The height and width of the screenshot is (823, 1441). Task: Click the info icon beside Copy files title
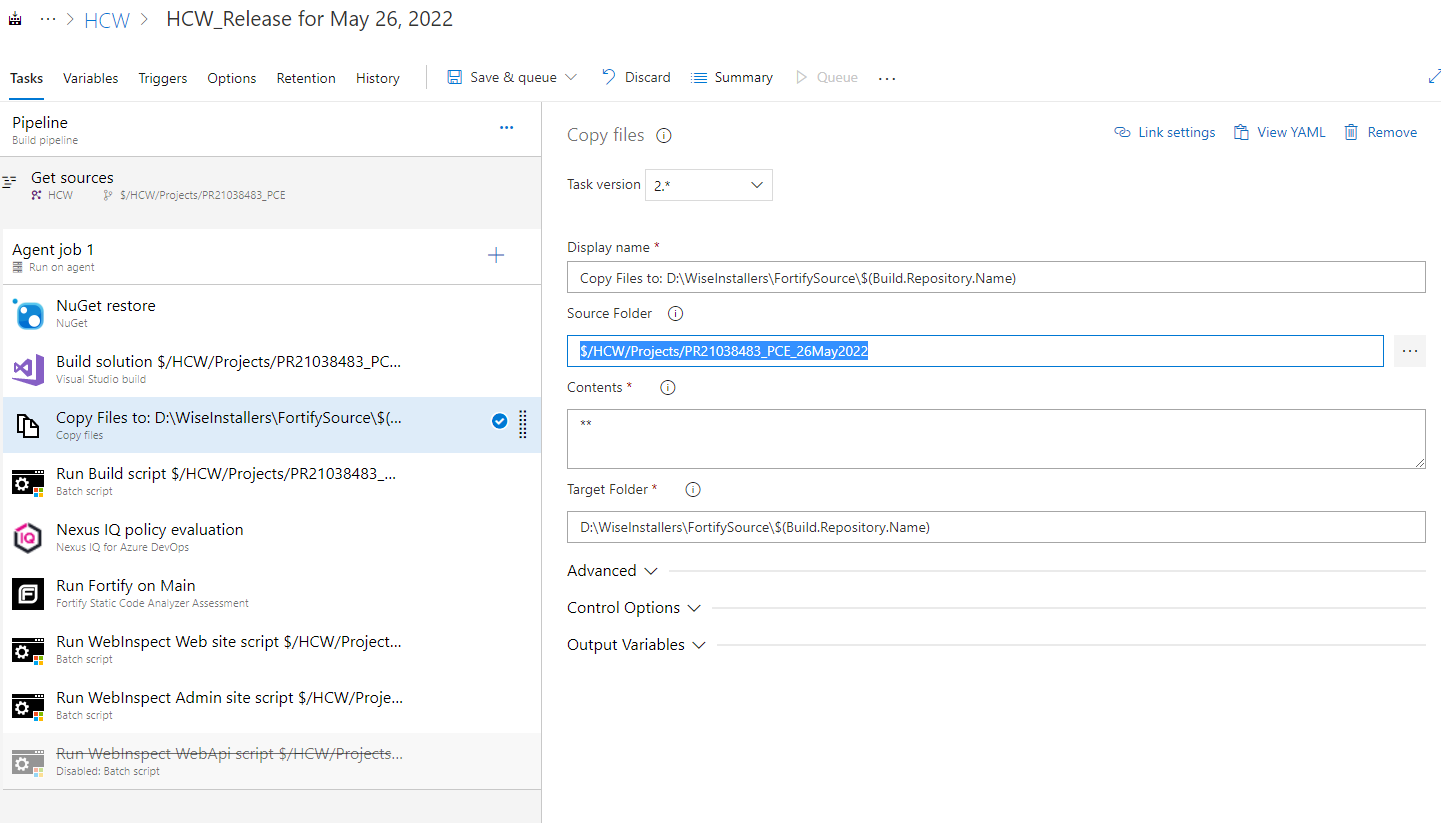click(x=663, y=136)
